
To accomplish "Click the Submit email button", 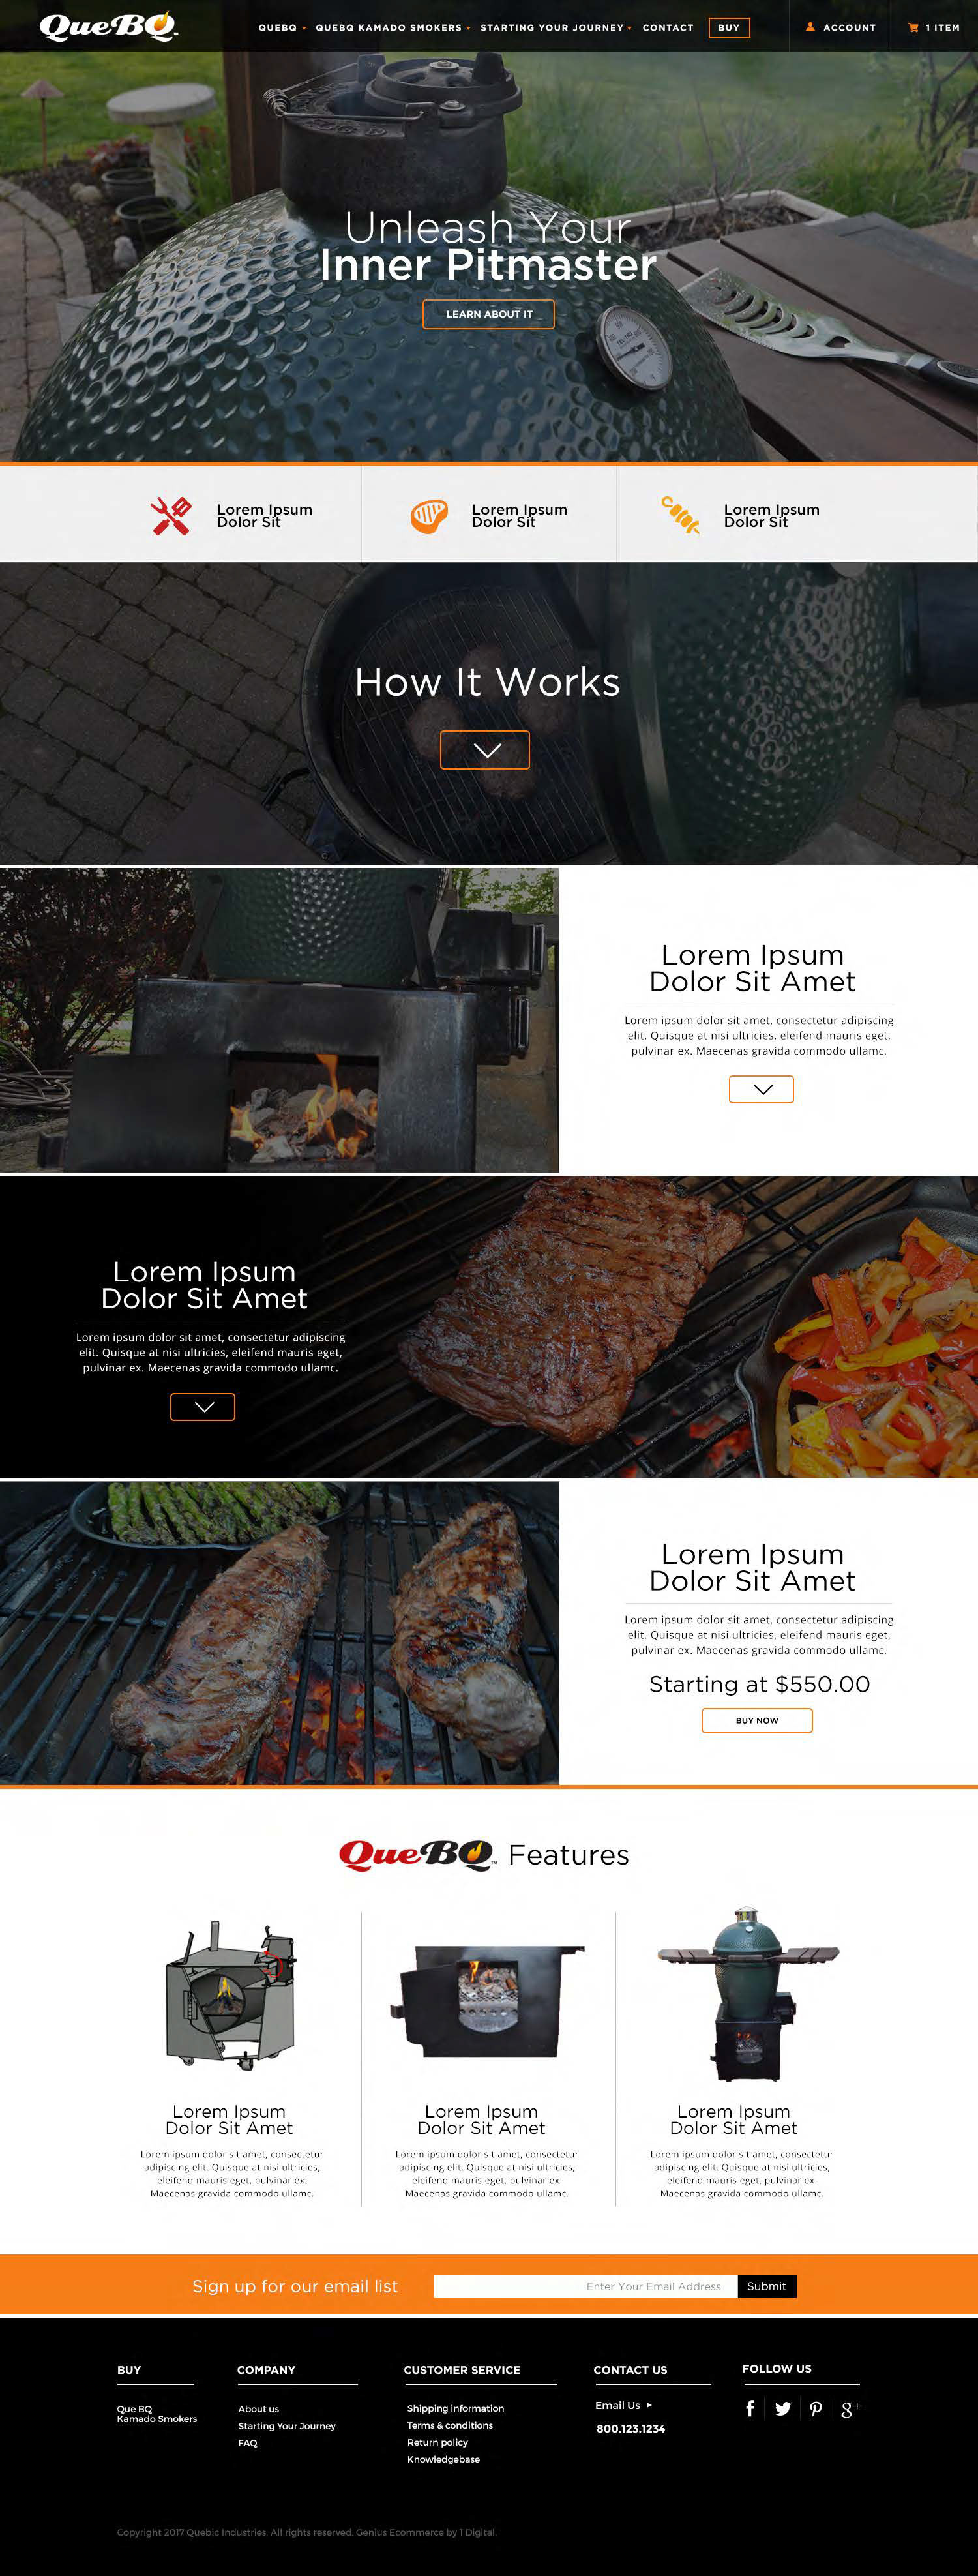I will (x=767, y=2286).
